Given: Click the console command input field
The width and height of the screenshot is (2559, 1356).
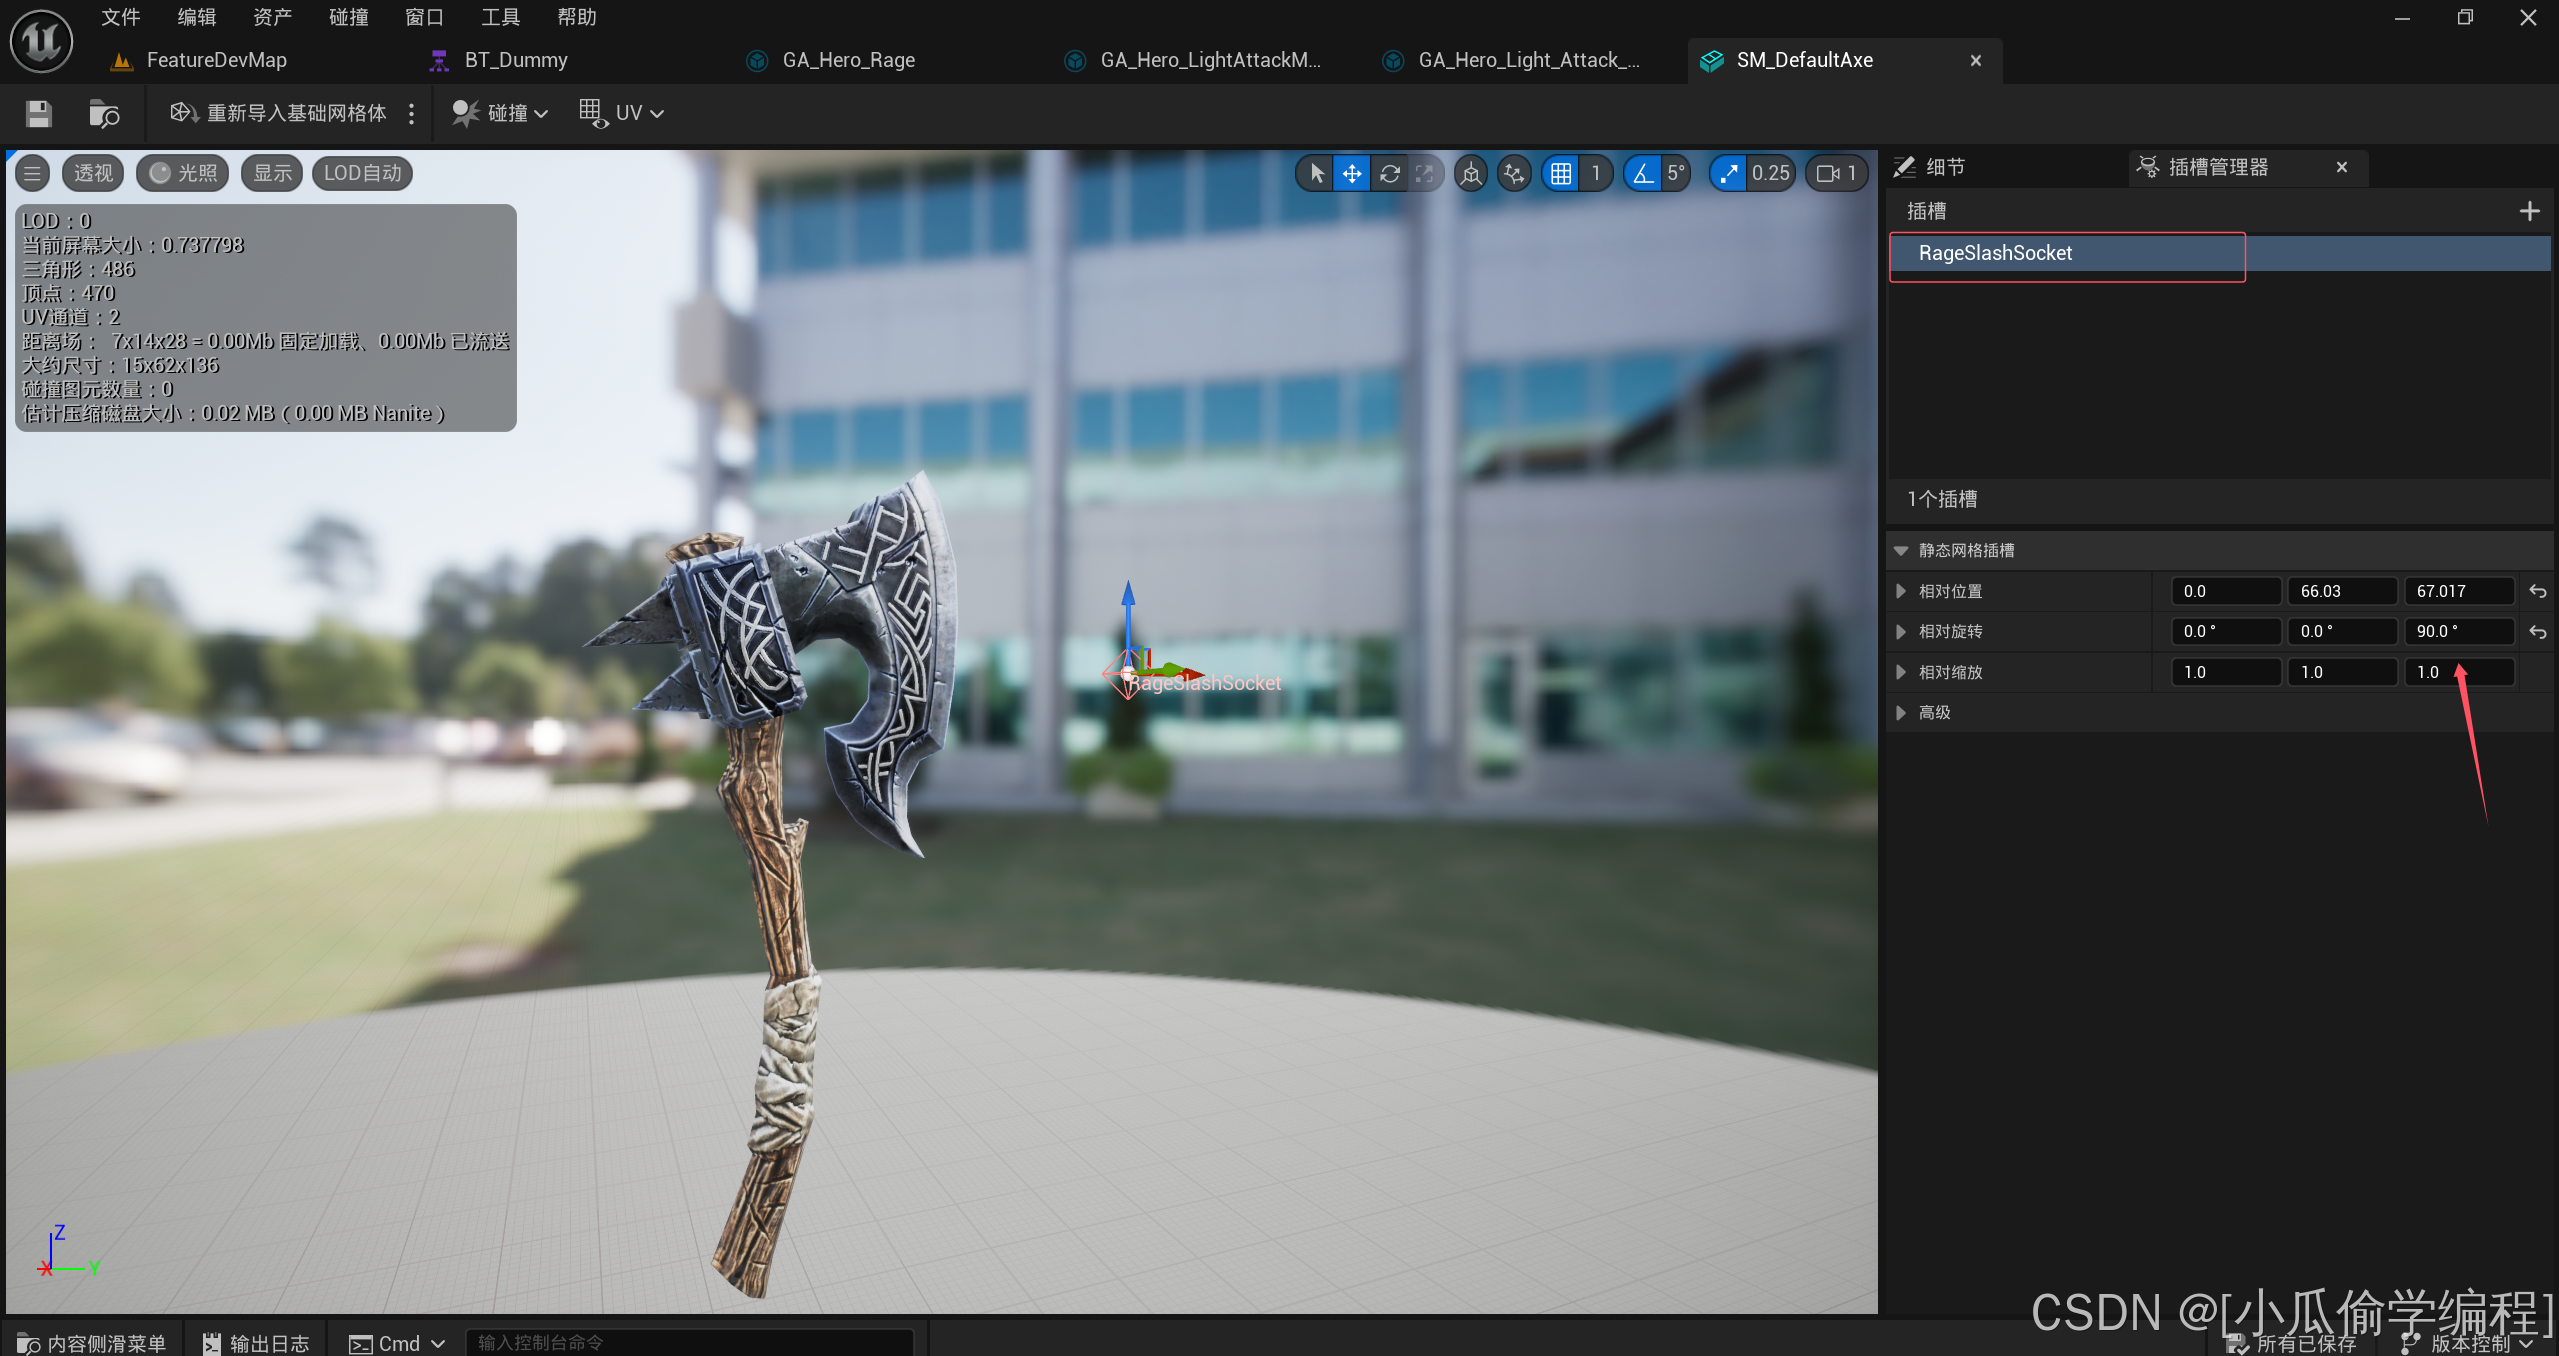Looking at the screenshot, I should (x=690, y=1343).
